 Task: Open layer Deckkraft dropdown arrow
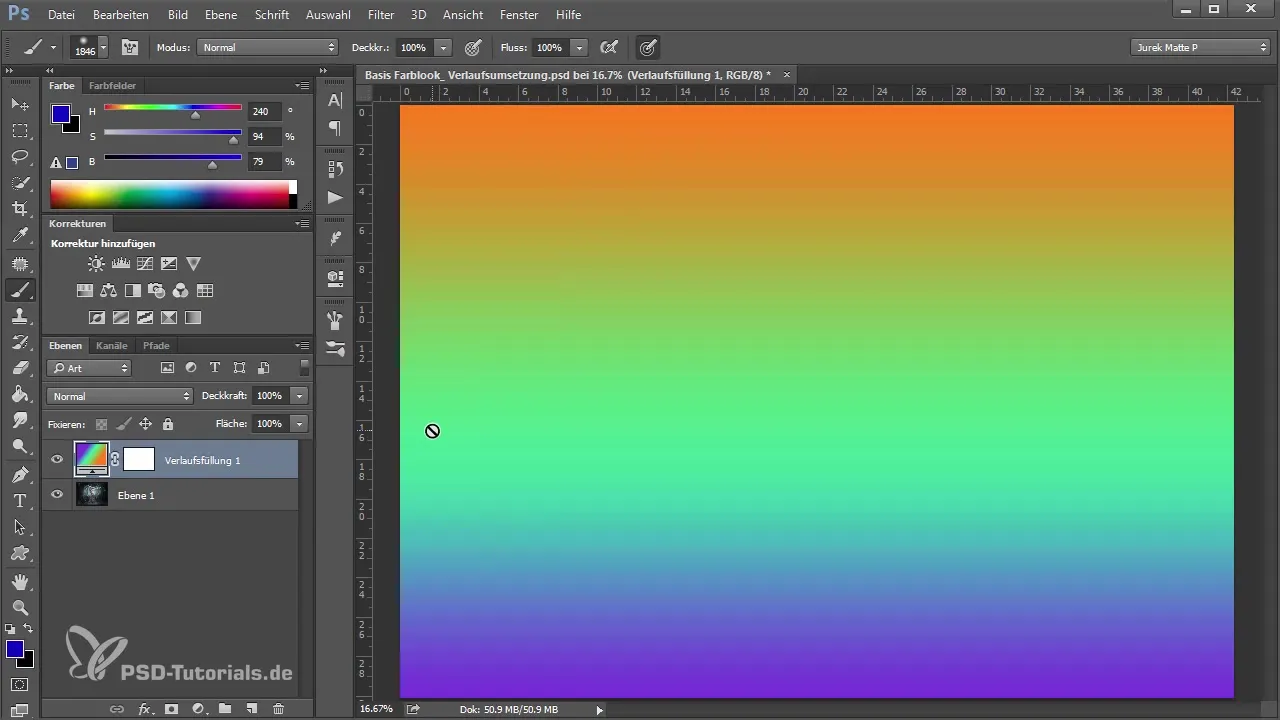click(299, 396)
